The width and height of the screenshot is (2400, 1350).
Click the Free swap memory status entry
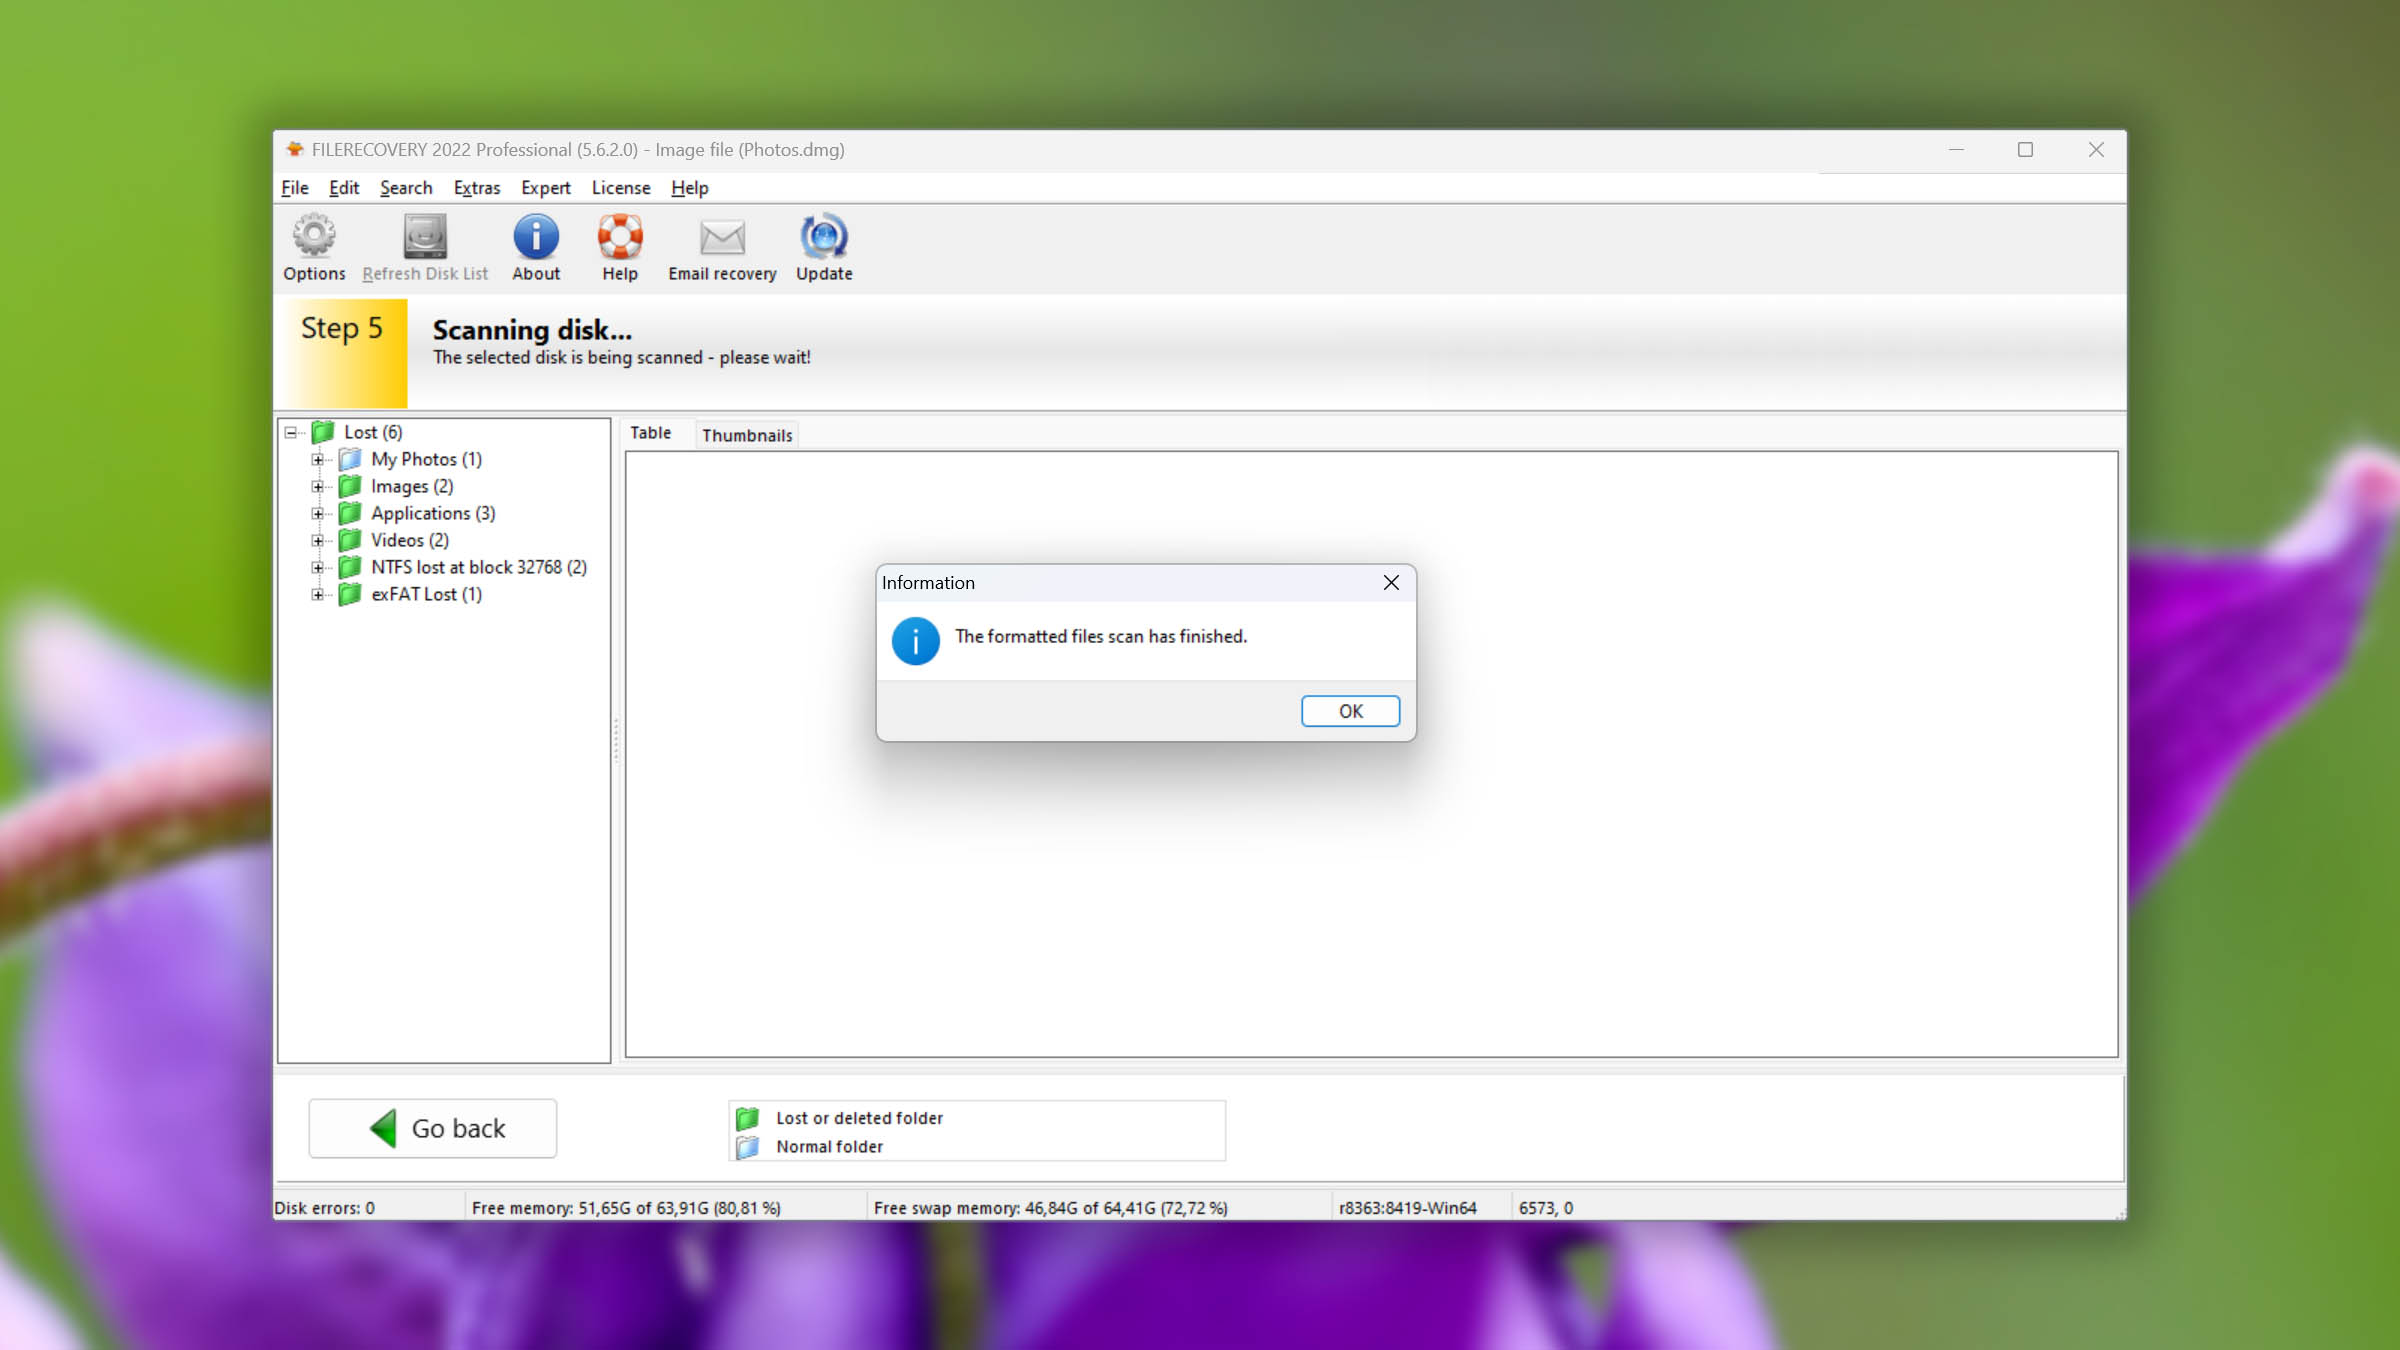pyautogui.click(x=1050, y=1208)
